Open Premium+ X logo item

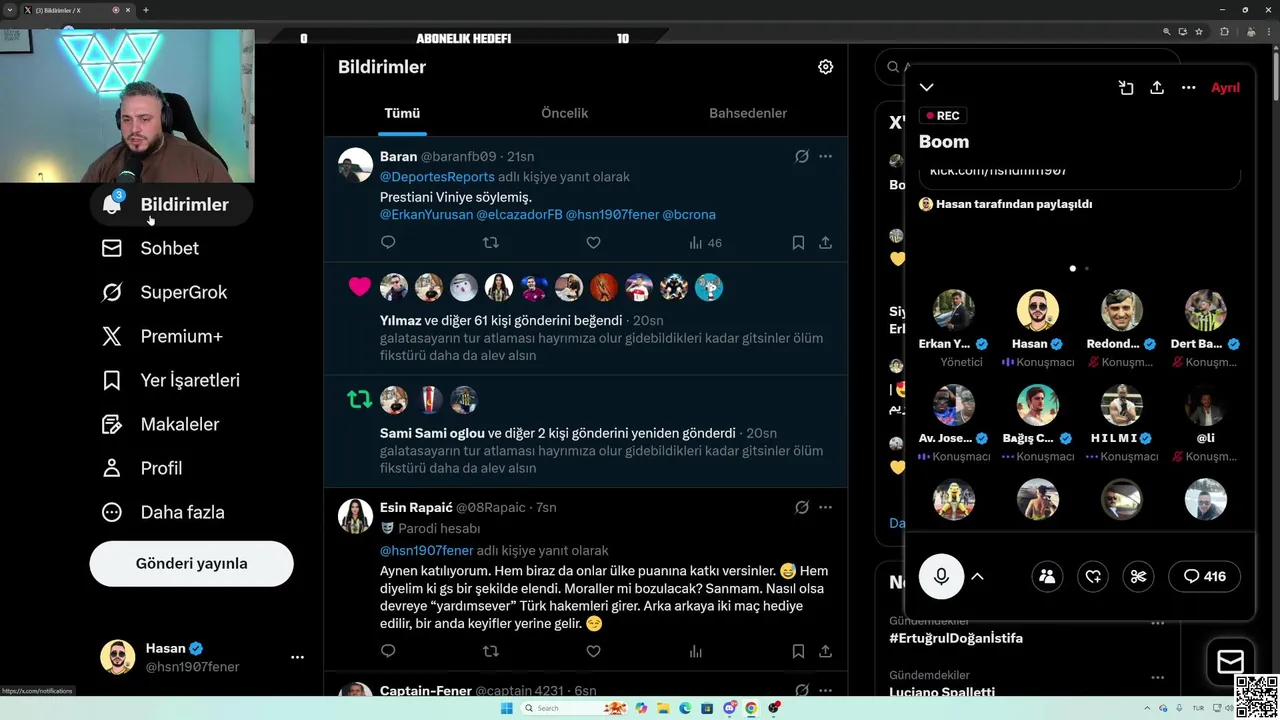pyautogui.click(x=112, y=336)
